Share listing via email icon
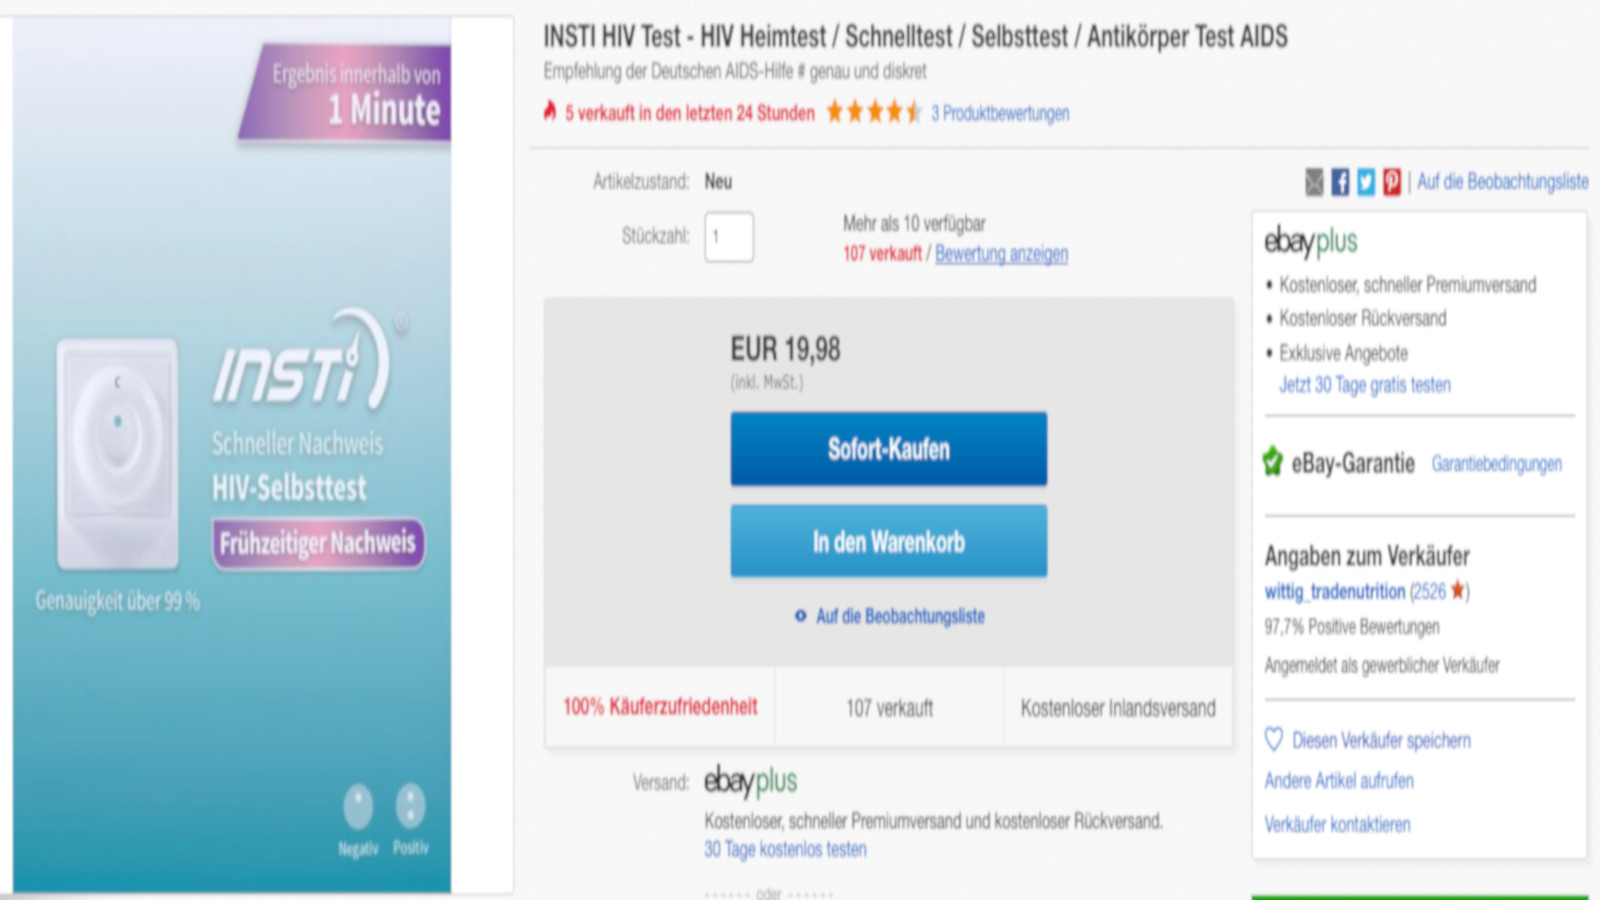Image resolution: width=1600 pixels, height=900 pixels. click(x=1314, y=182)
